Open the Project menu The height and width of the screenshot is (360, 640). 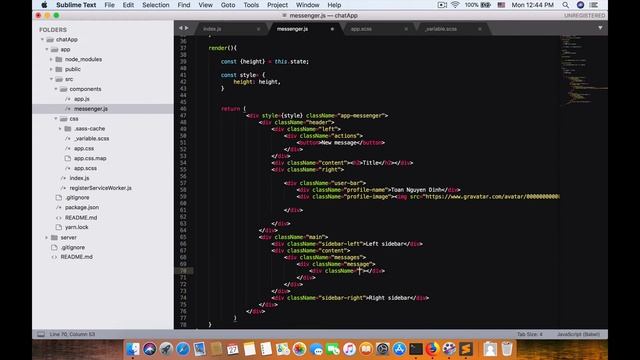[278, 5]
